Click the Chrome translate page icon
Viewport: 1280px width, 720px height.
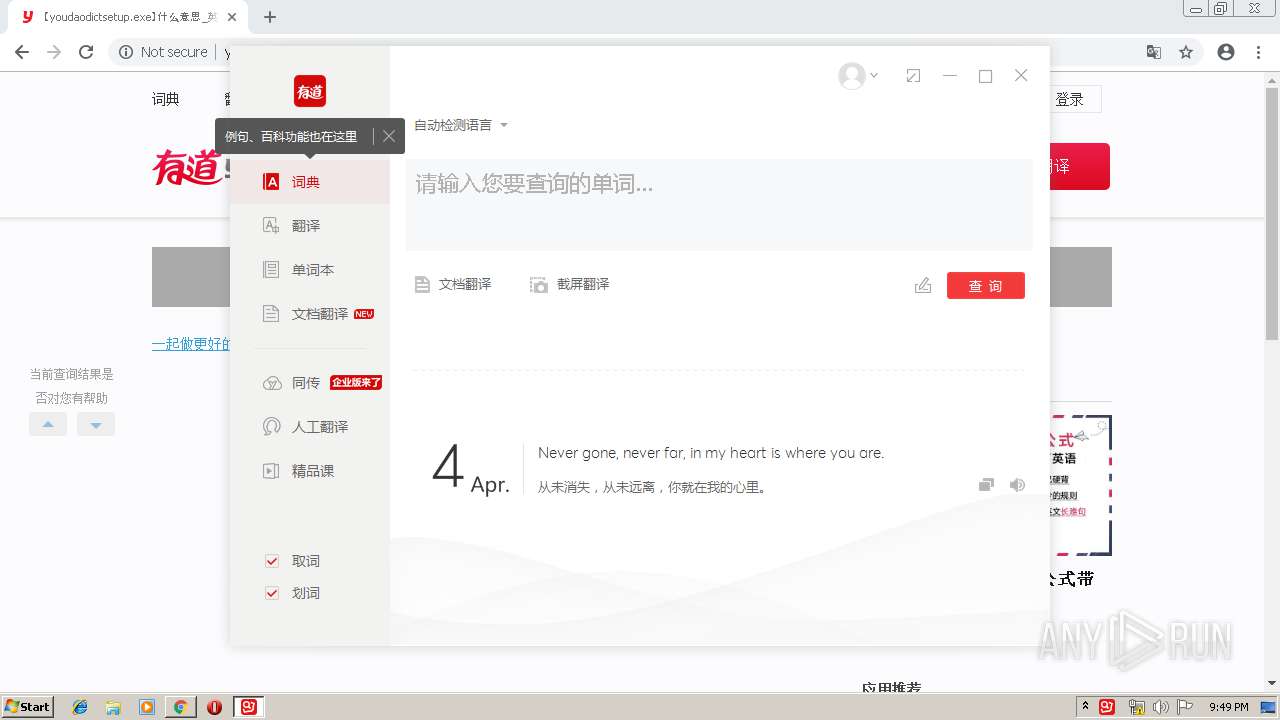(x=1154, y=52)
